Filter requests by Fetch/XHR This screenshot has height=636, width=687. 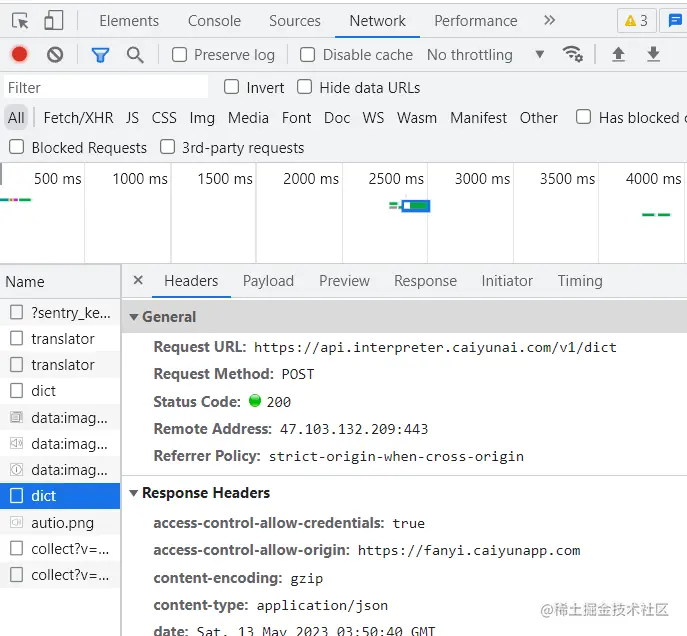tap(78, 117)
